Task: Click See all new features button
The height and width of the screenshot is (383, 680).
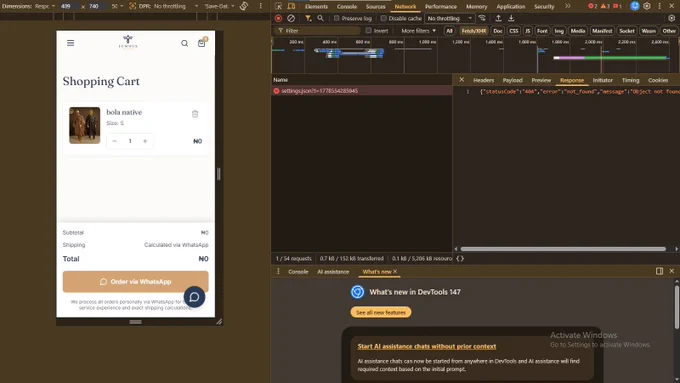Action: [381, 312]
